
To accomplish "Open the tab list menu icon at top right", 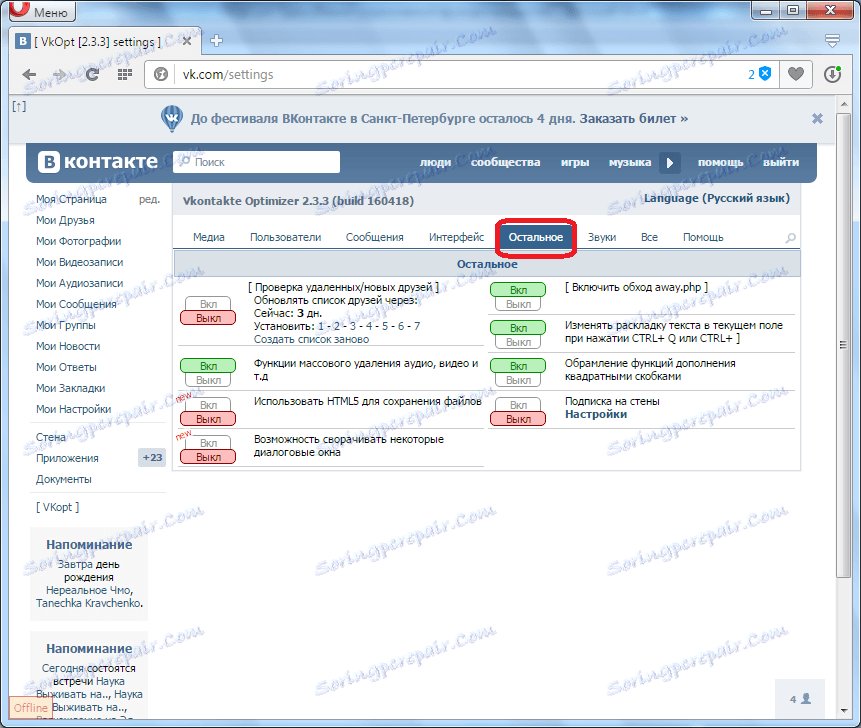I will (x=832, y=40).
